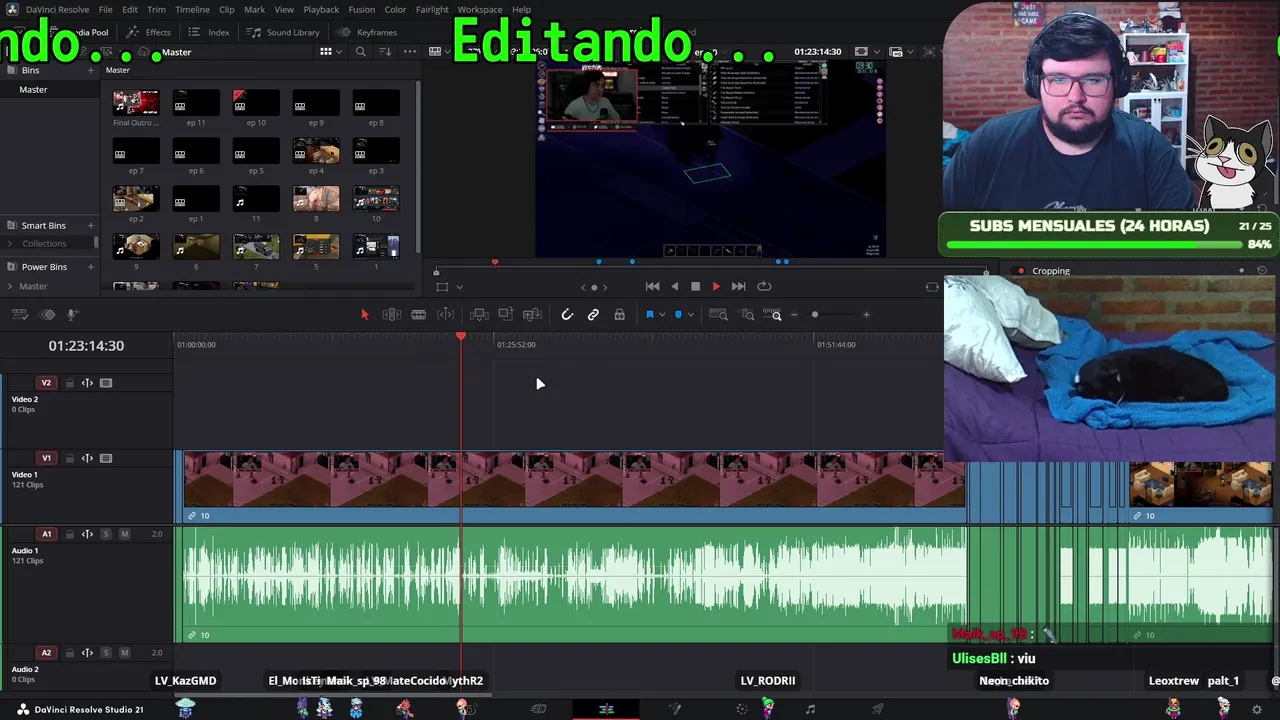Open the Workspace menu
The width and height of the screenshot is (1280, 720).
[480, 10]
